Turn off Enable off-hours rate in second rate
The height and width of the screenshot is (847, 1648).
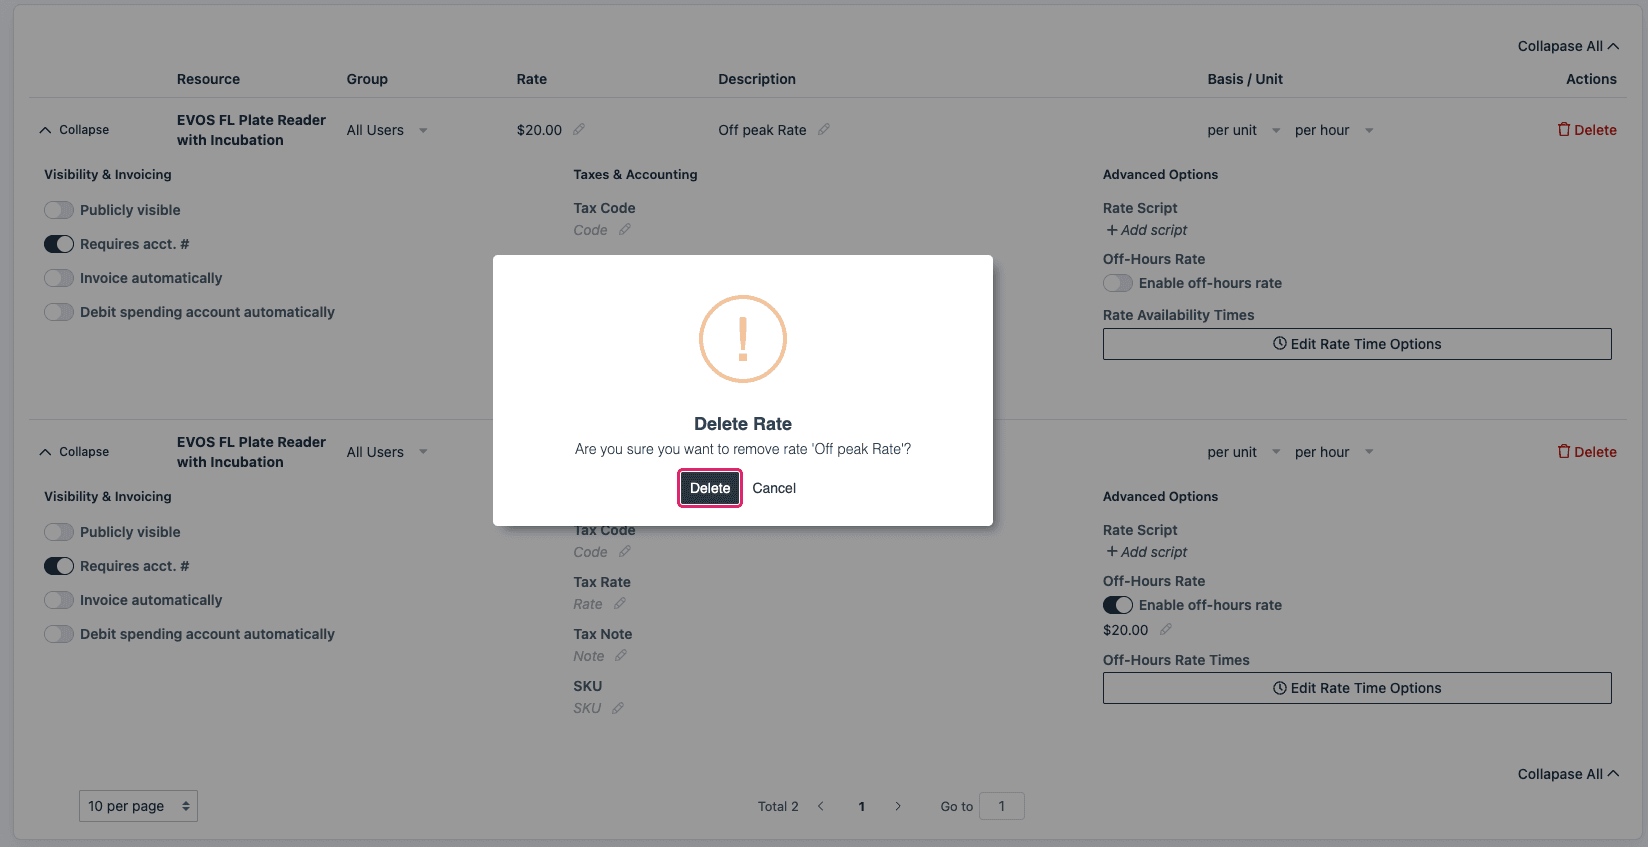[x=1118, y=605]
